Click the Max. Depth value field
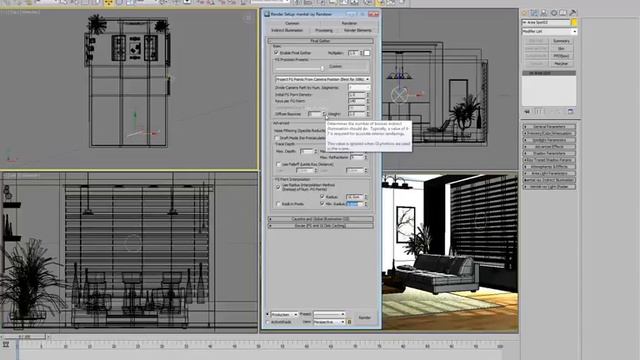 (307, 151)
